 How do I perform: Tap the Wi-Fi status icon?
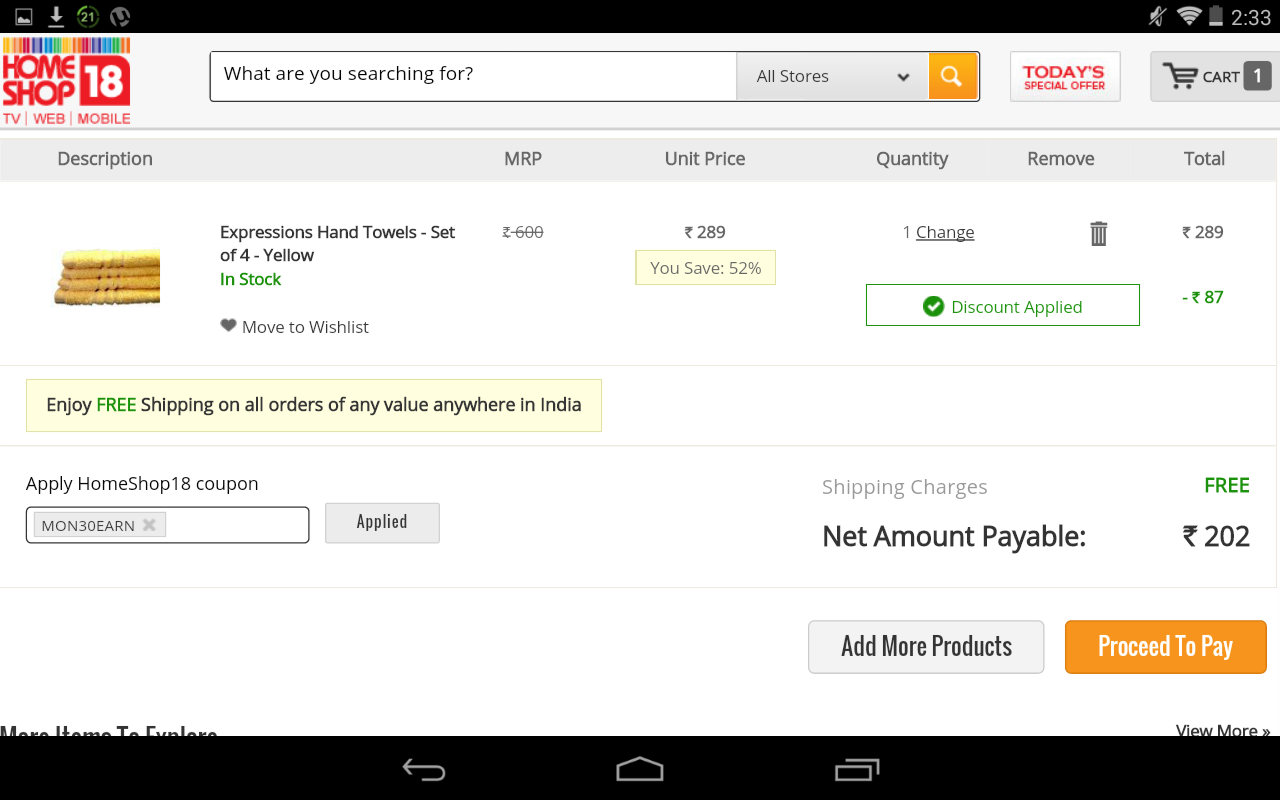(1188, 16)
